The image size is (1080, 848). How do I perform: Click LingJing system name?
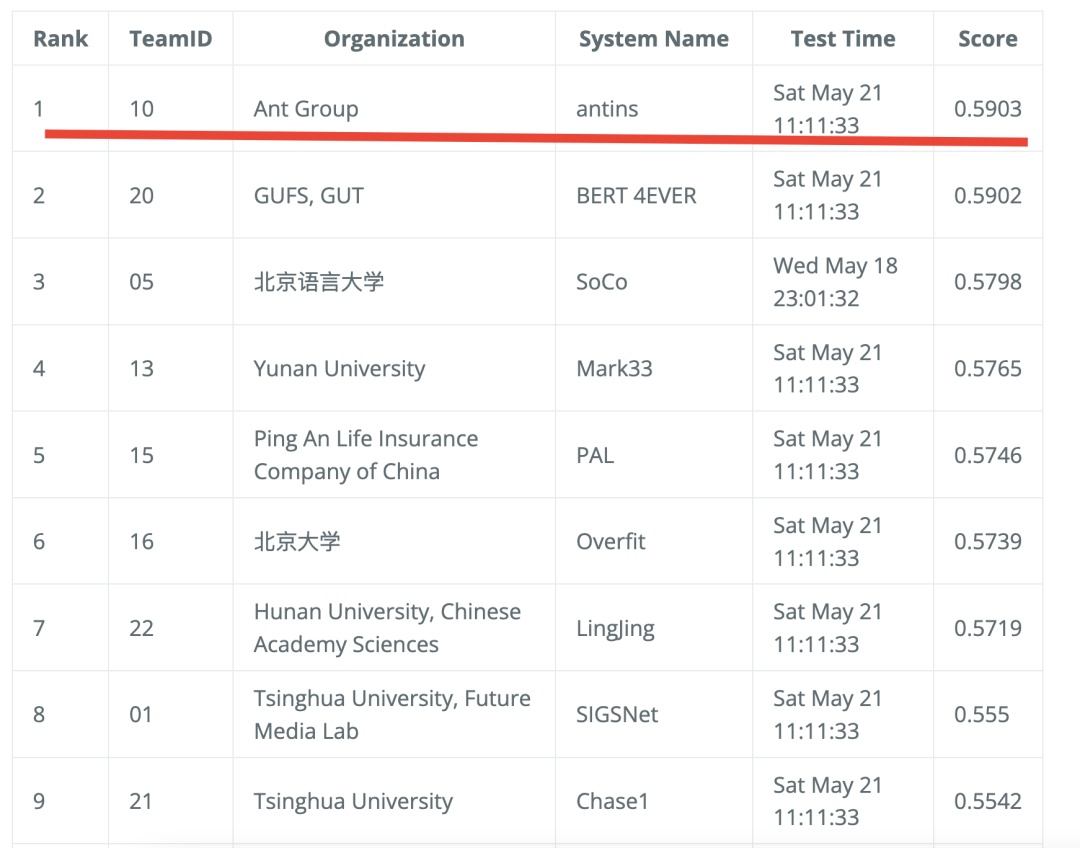615,628
